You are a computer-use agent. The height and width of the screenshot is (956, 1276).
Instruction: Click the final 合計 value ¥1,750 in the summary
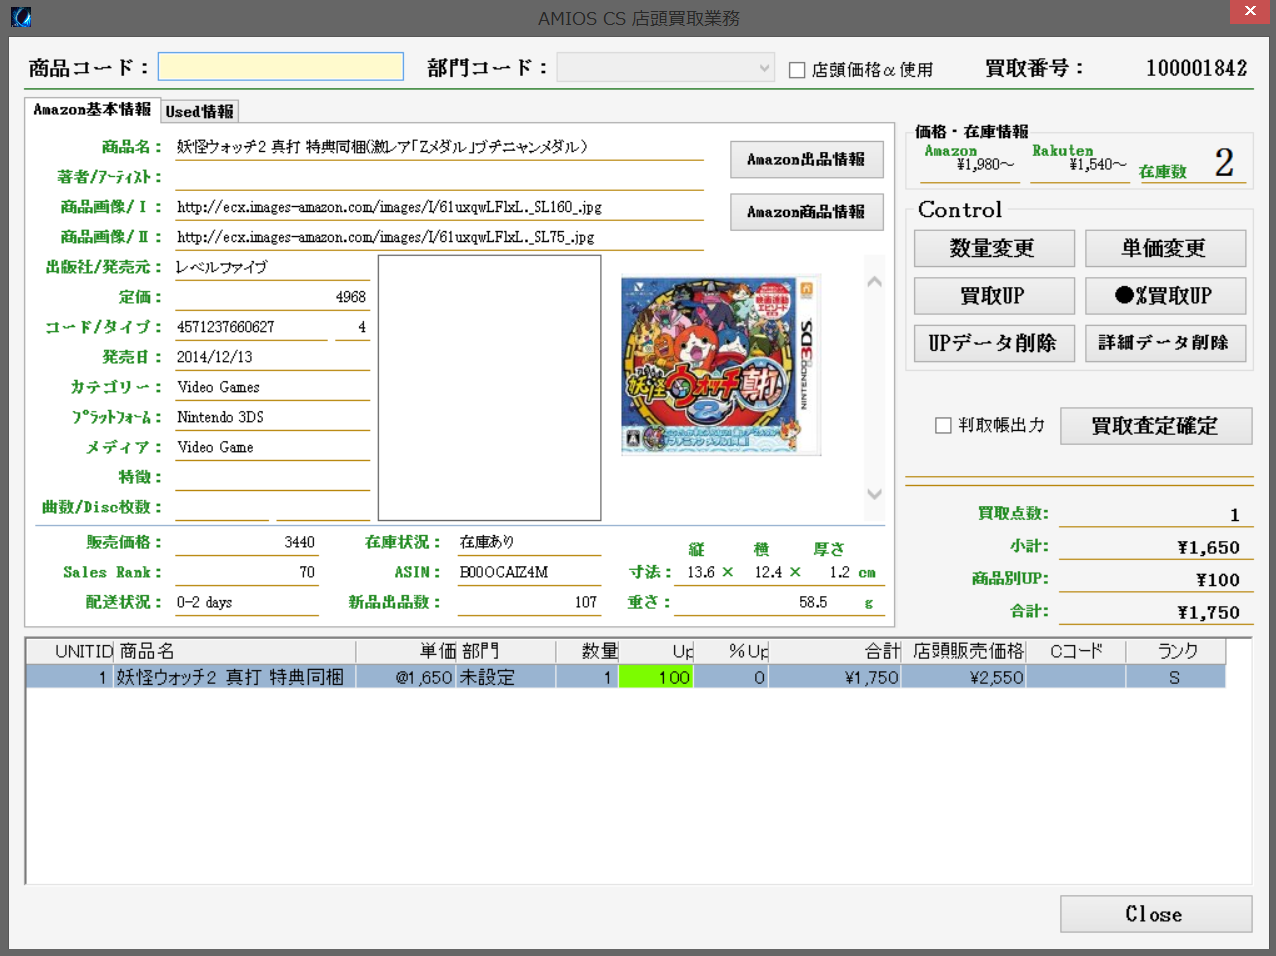coord(1208,613)
